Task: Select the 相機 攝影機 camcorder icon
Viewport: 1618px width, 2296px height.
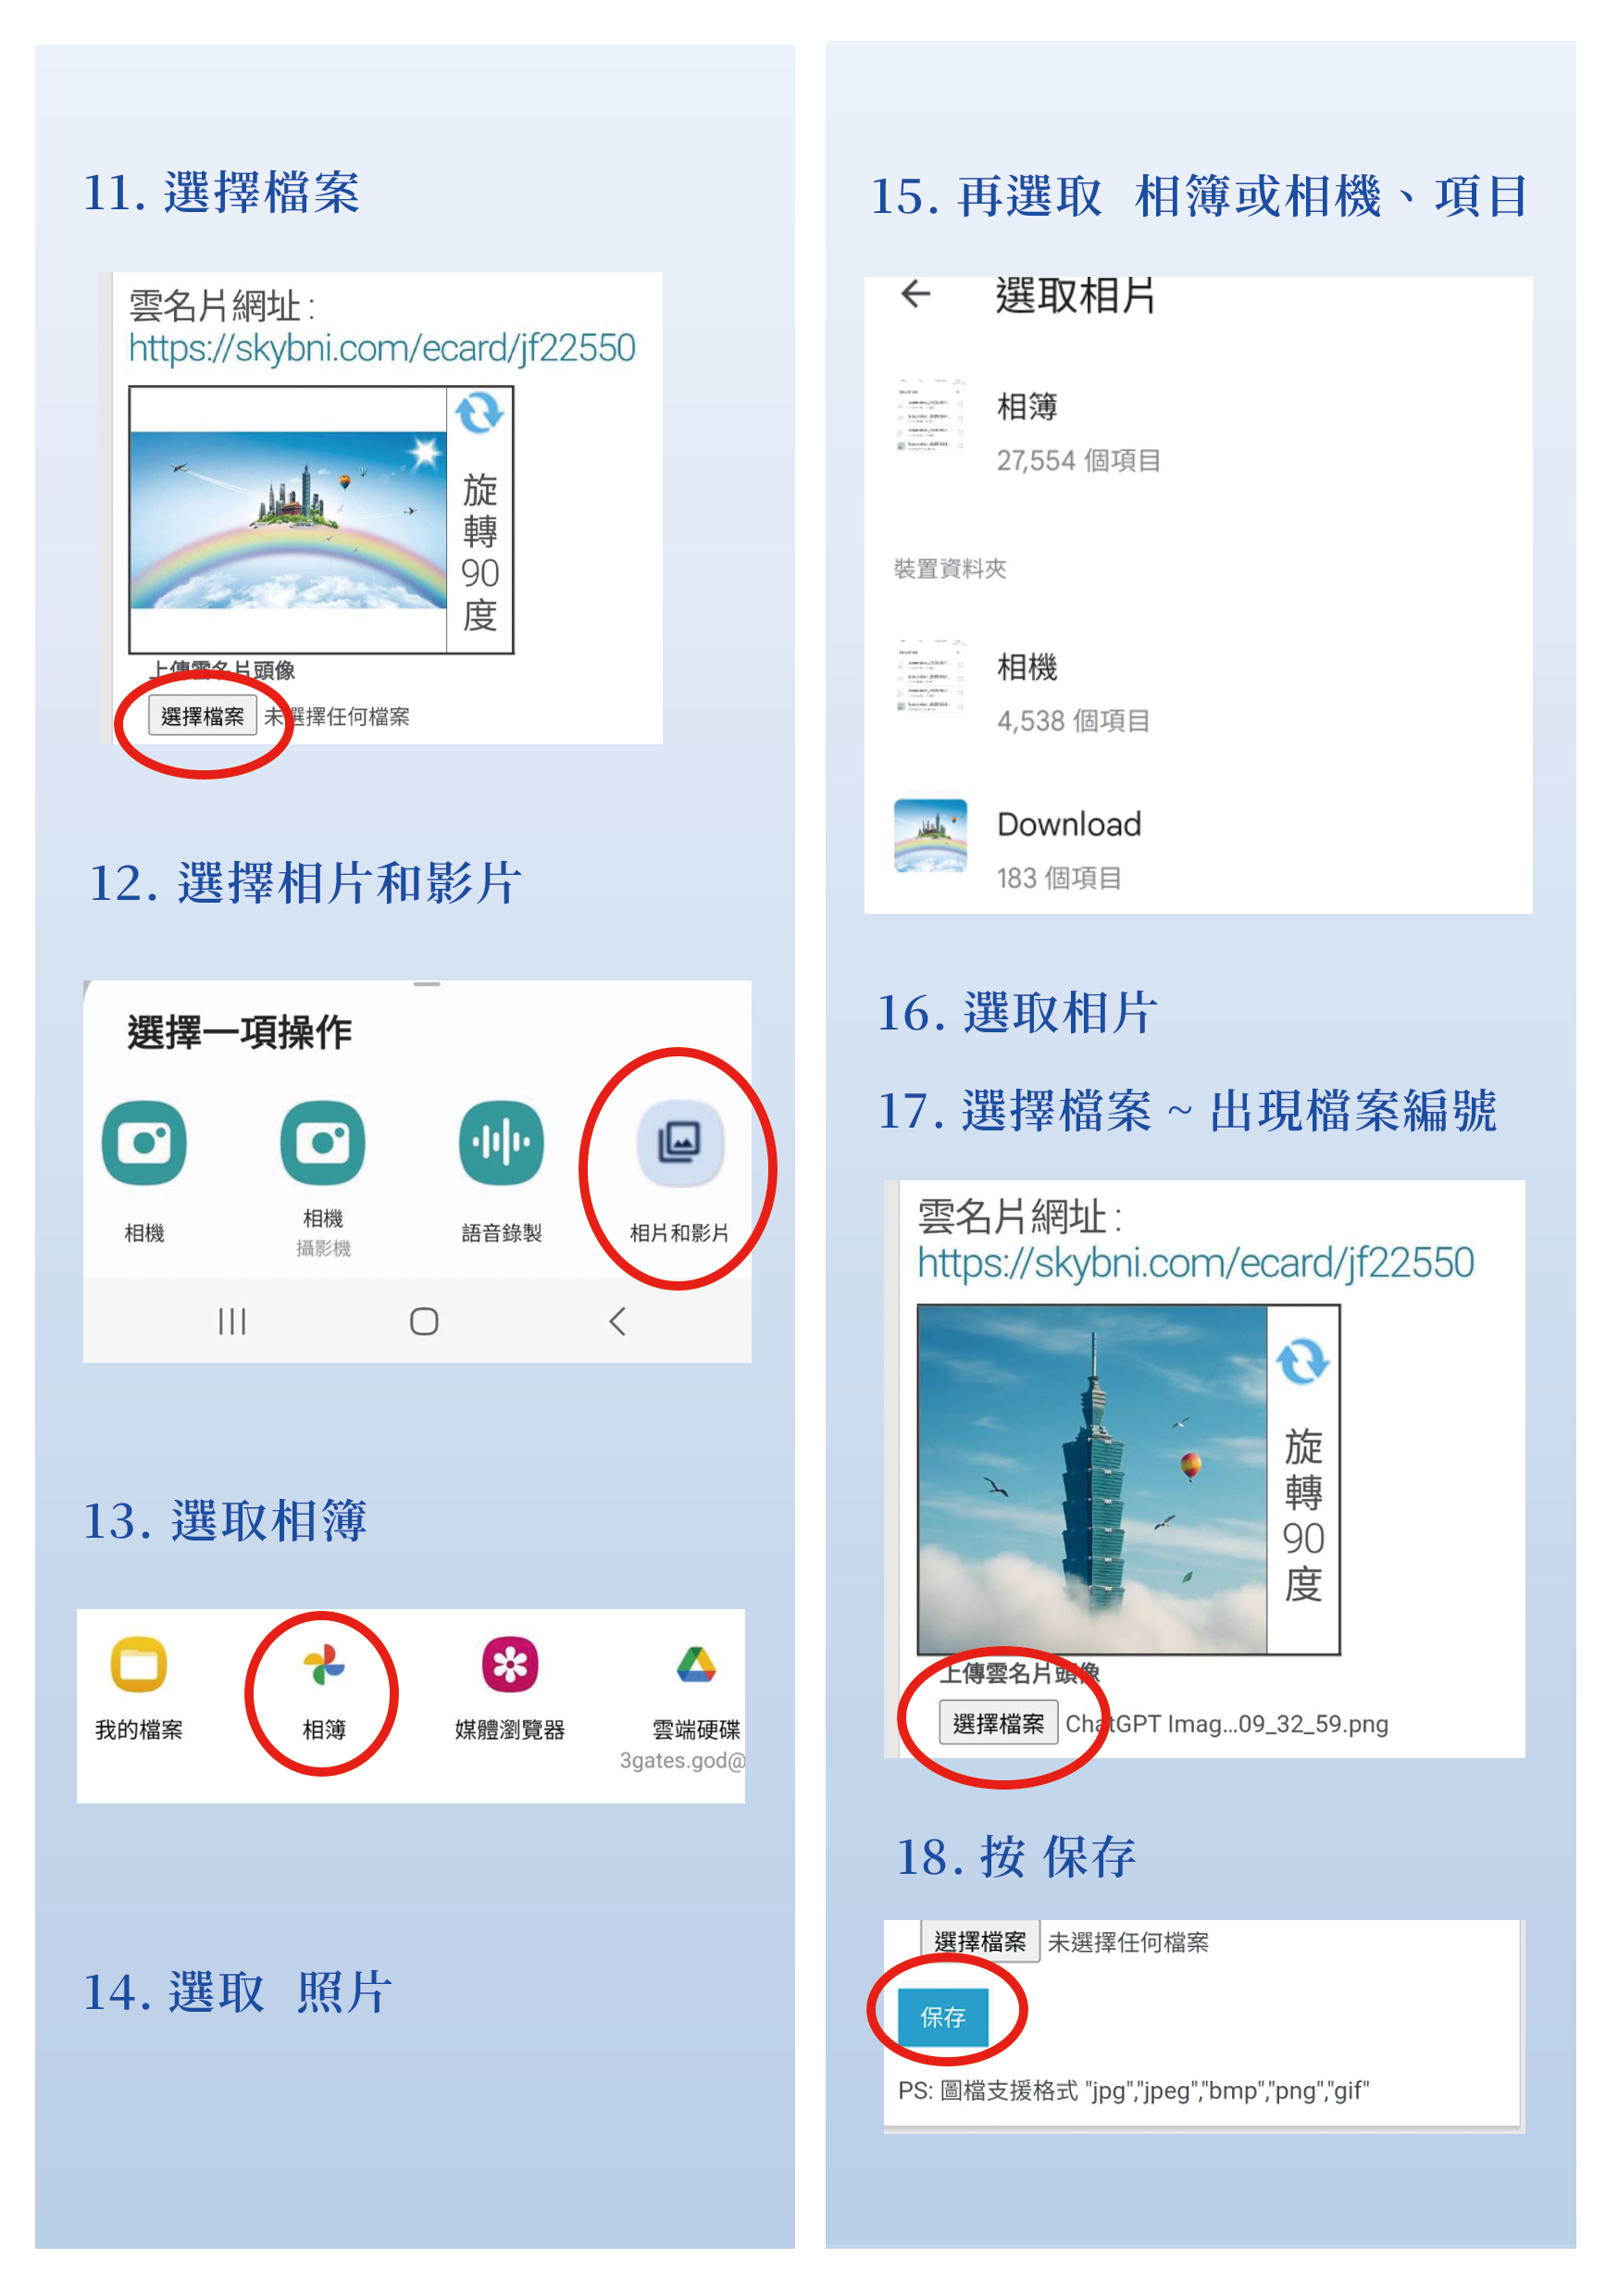Action: coord(322,1142)
